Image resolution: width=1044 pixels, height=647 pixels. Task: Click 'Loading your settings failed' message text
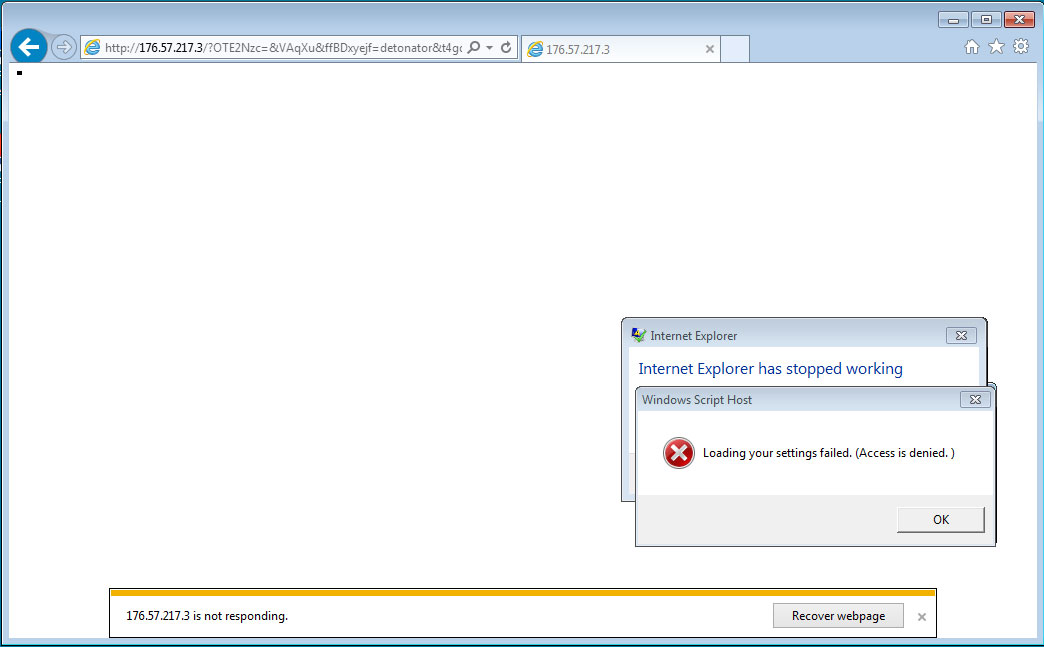pyautogui.click(x=829, y=453)
